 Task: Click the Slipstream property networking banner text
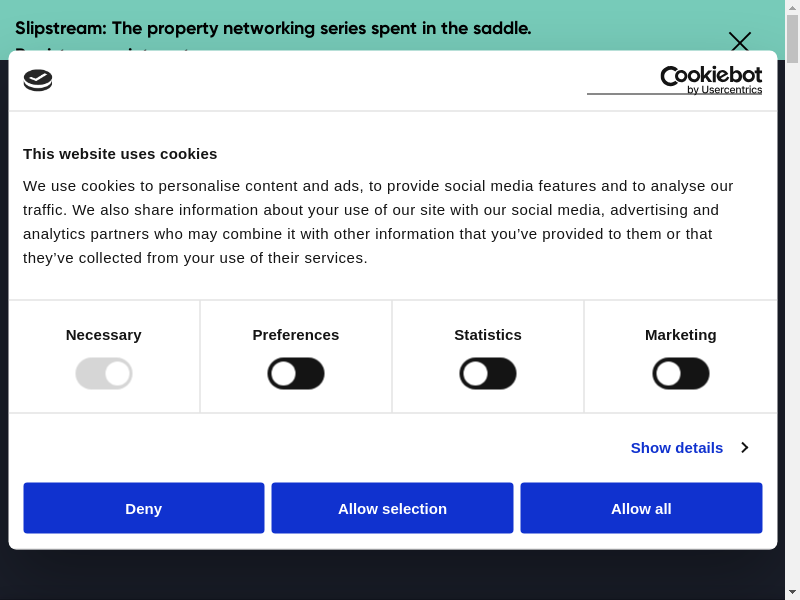273,28
